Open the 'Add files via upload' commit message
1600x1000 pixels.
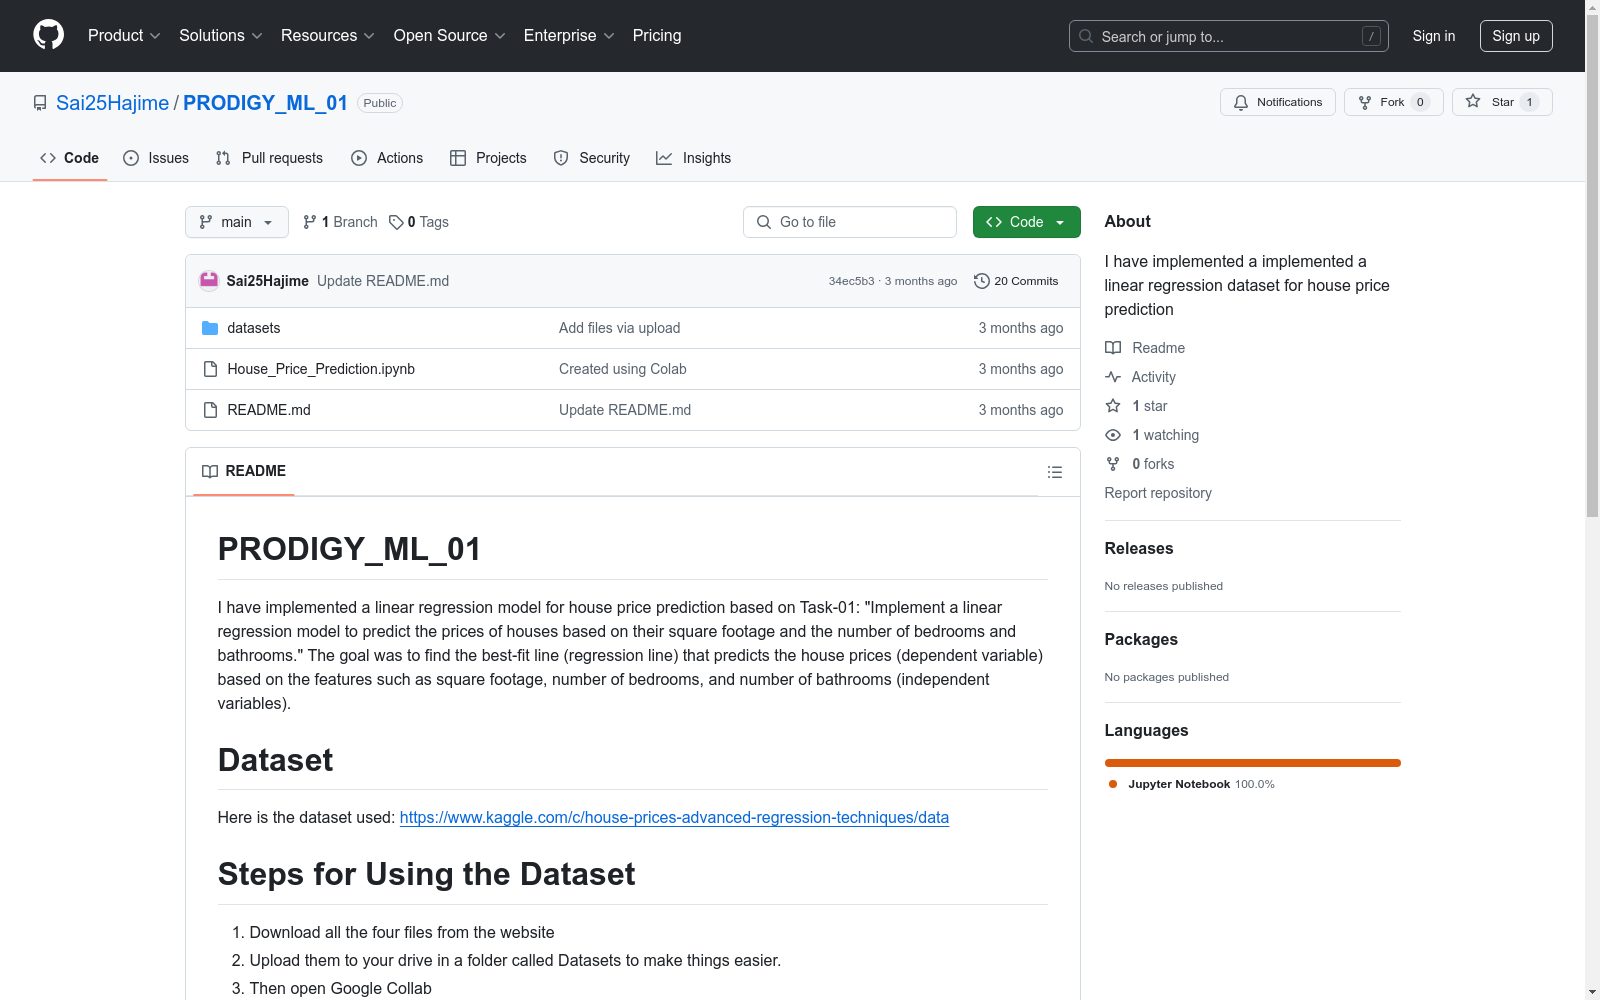click(x=620, y=328)
